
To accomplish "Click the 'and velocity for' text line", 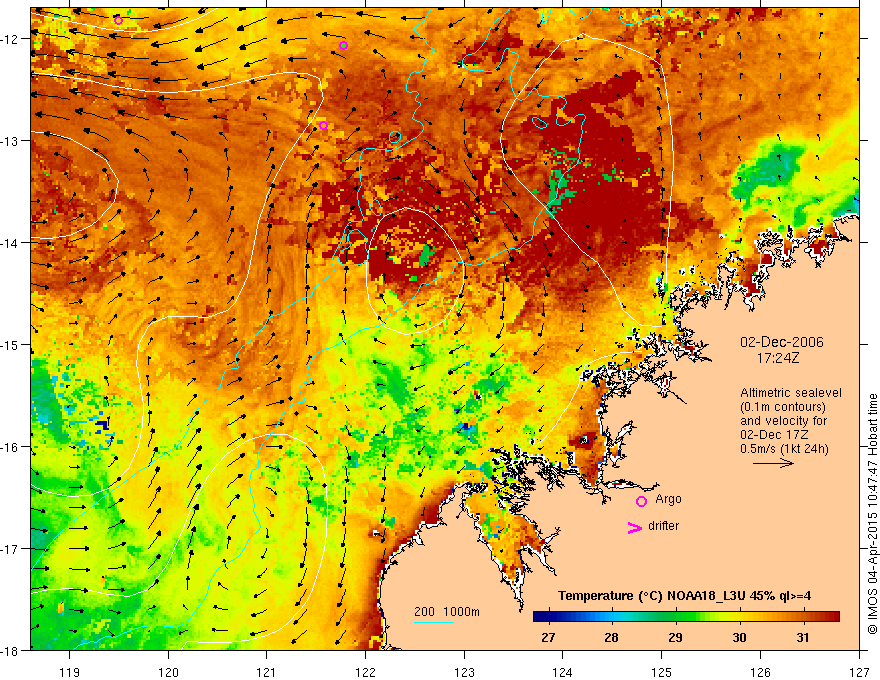I will point(783,421).
